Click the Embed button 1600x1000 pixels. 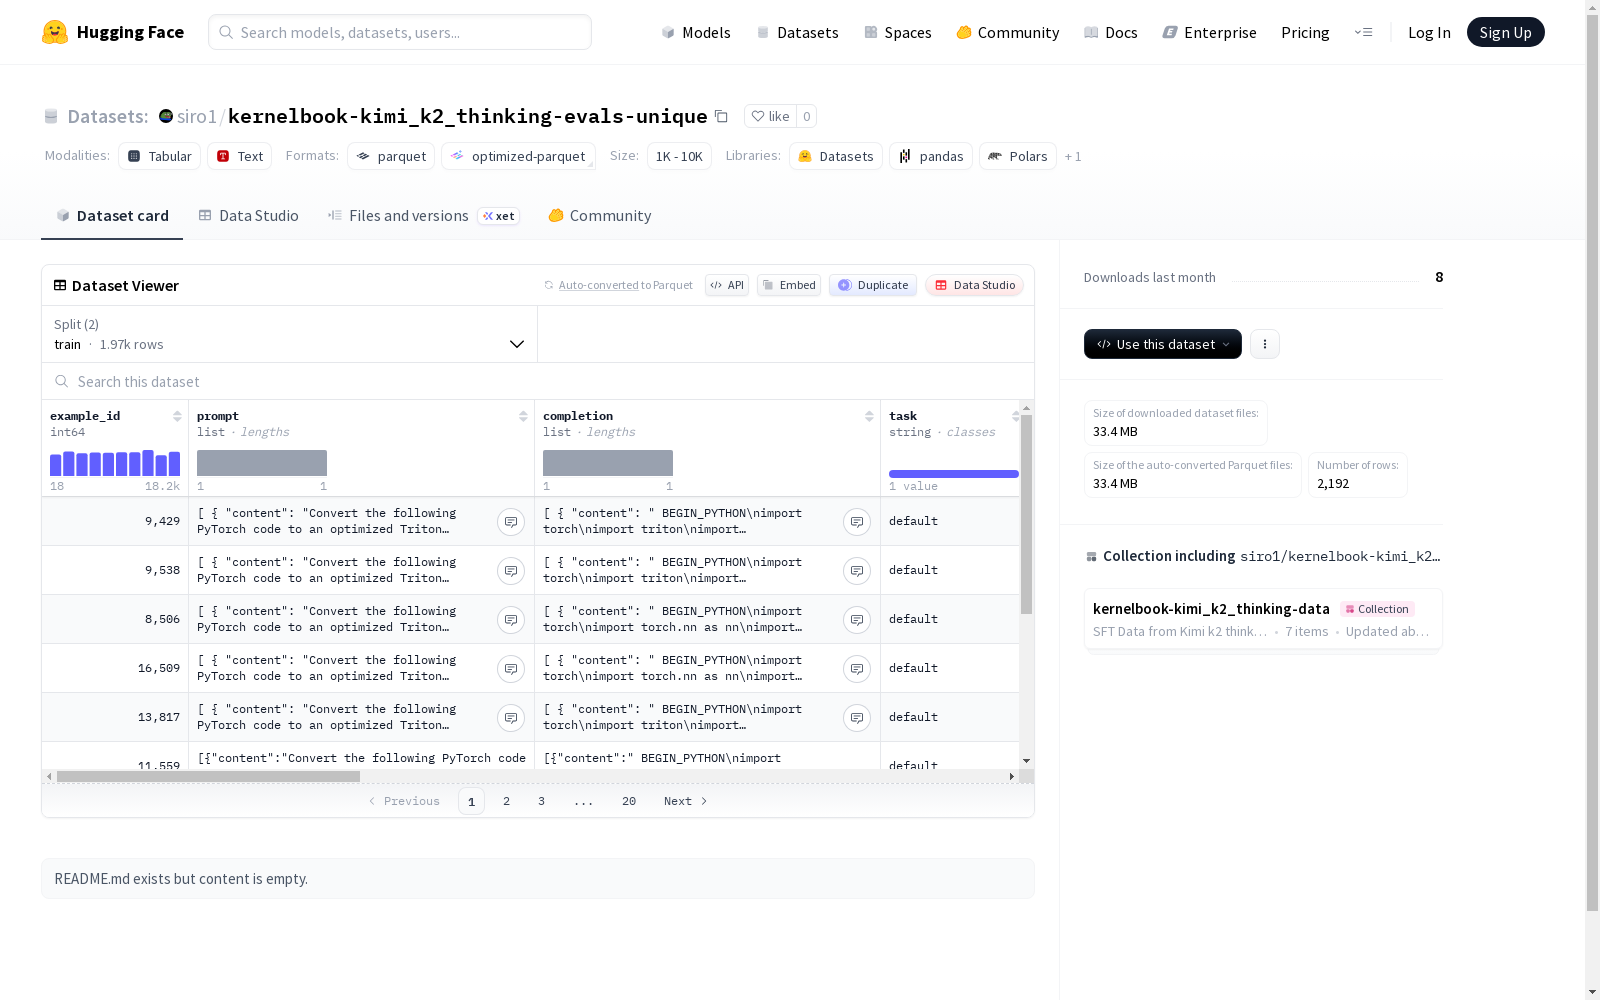789,285
